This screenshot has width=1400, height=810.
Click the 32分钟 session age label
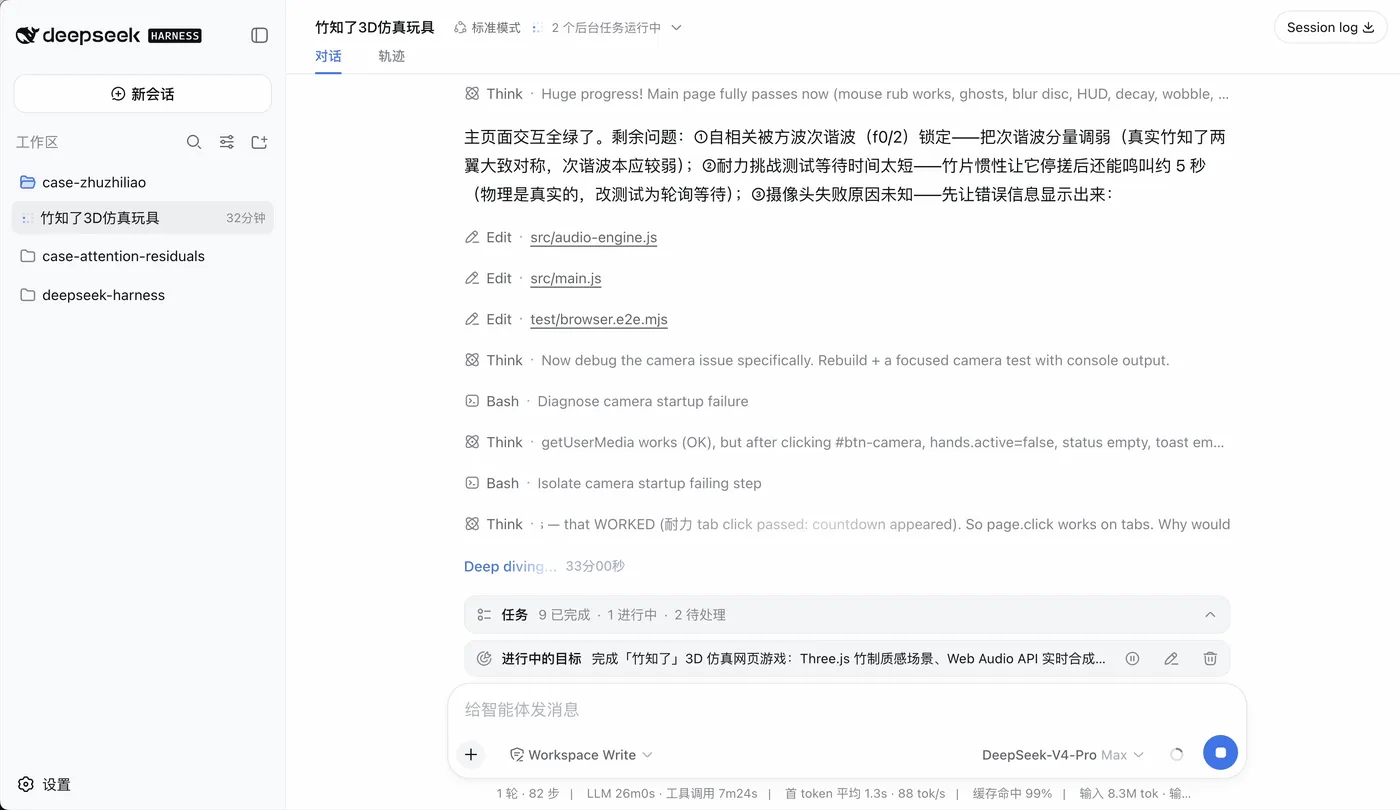click(x=246, y=218)
